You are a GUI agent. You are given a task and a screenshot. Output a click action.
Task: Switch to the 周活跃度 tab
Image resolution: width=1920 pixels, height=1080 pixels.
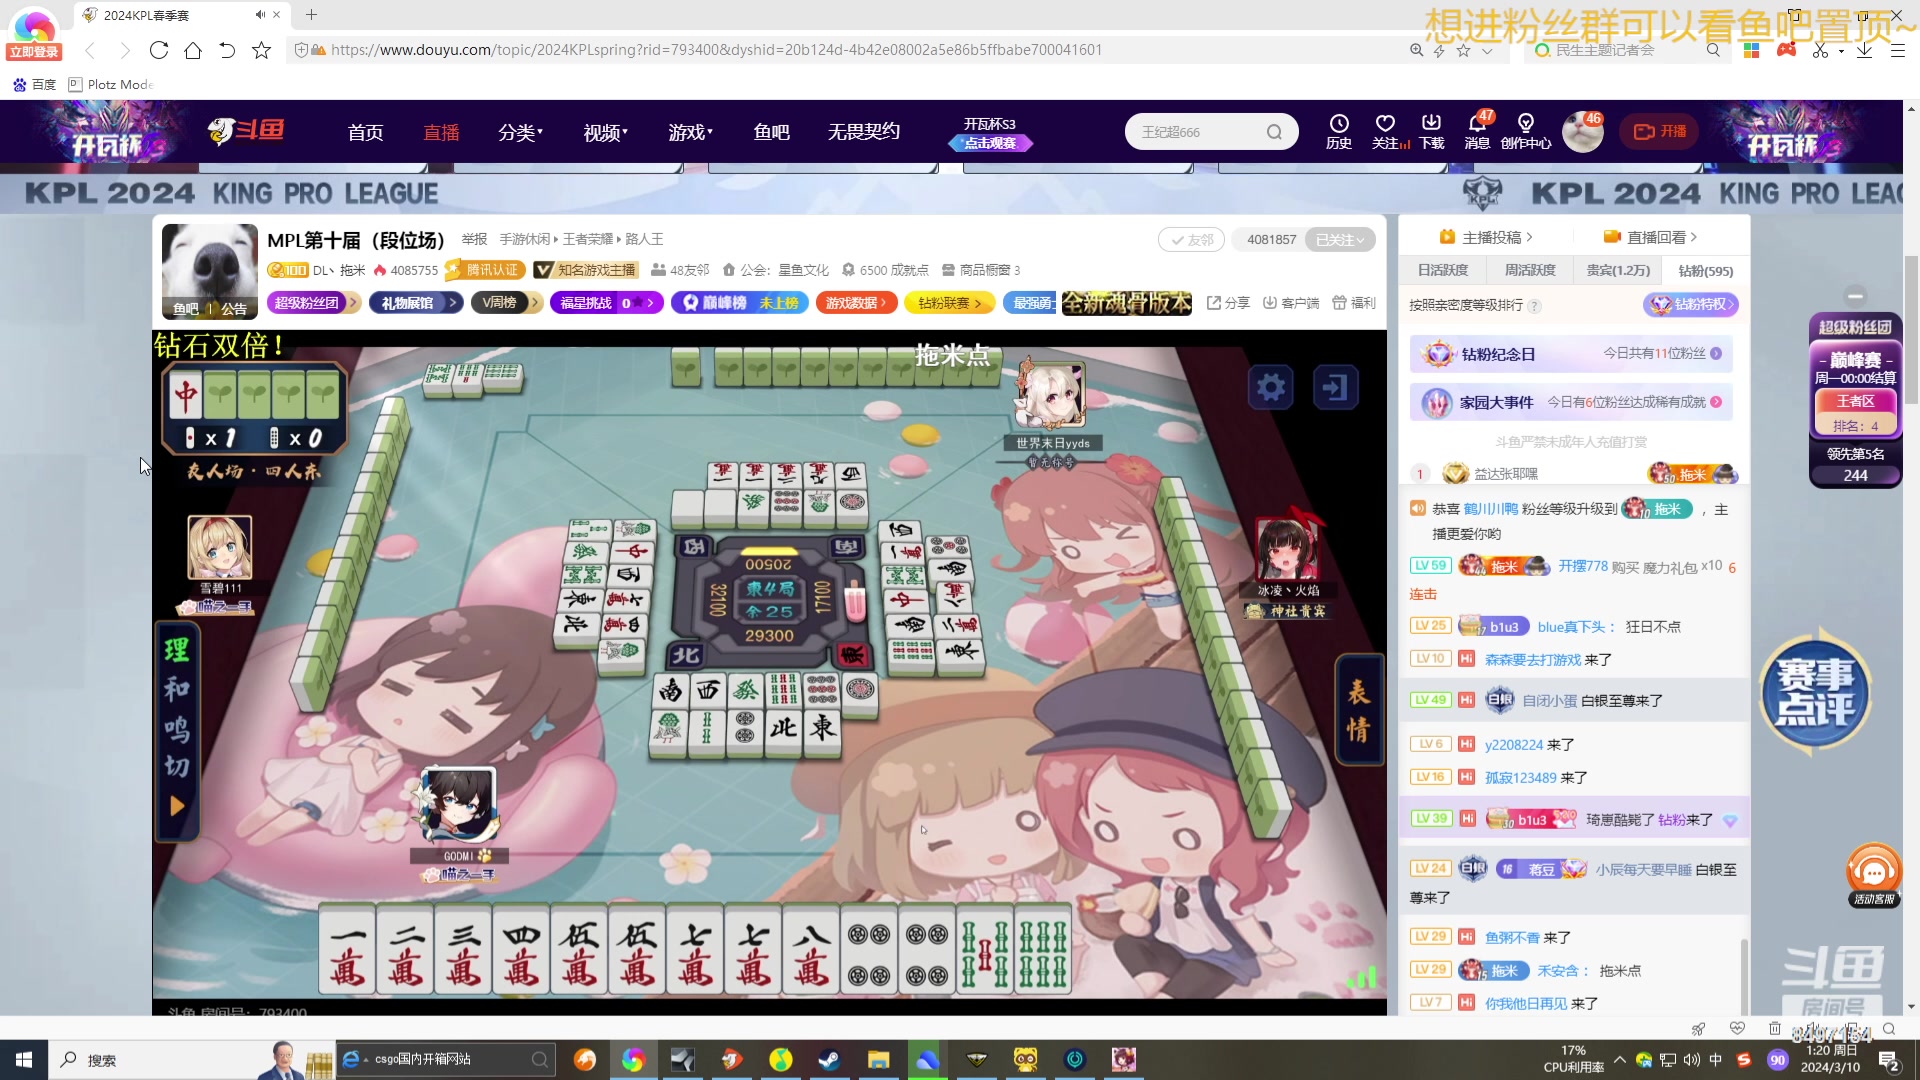click(x=1530, y=270)
